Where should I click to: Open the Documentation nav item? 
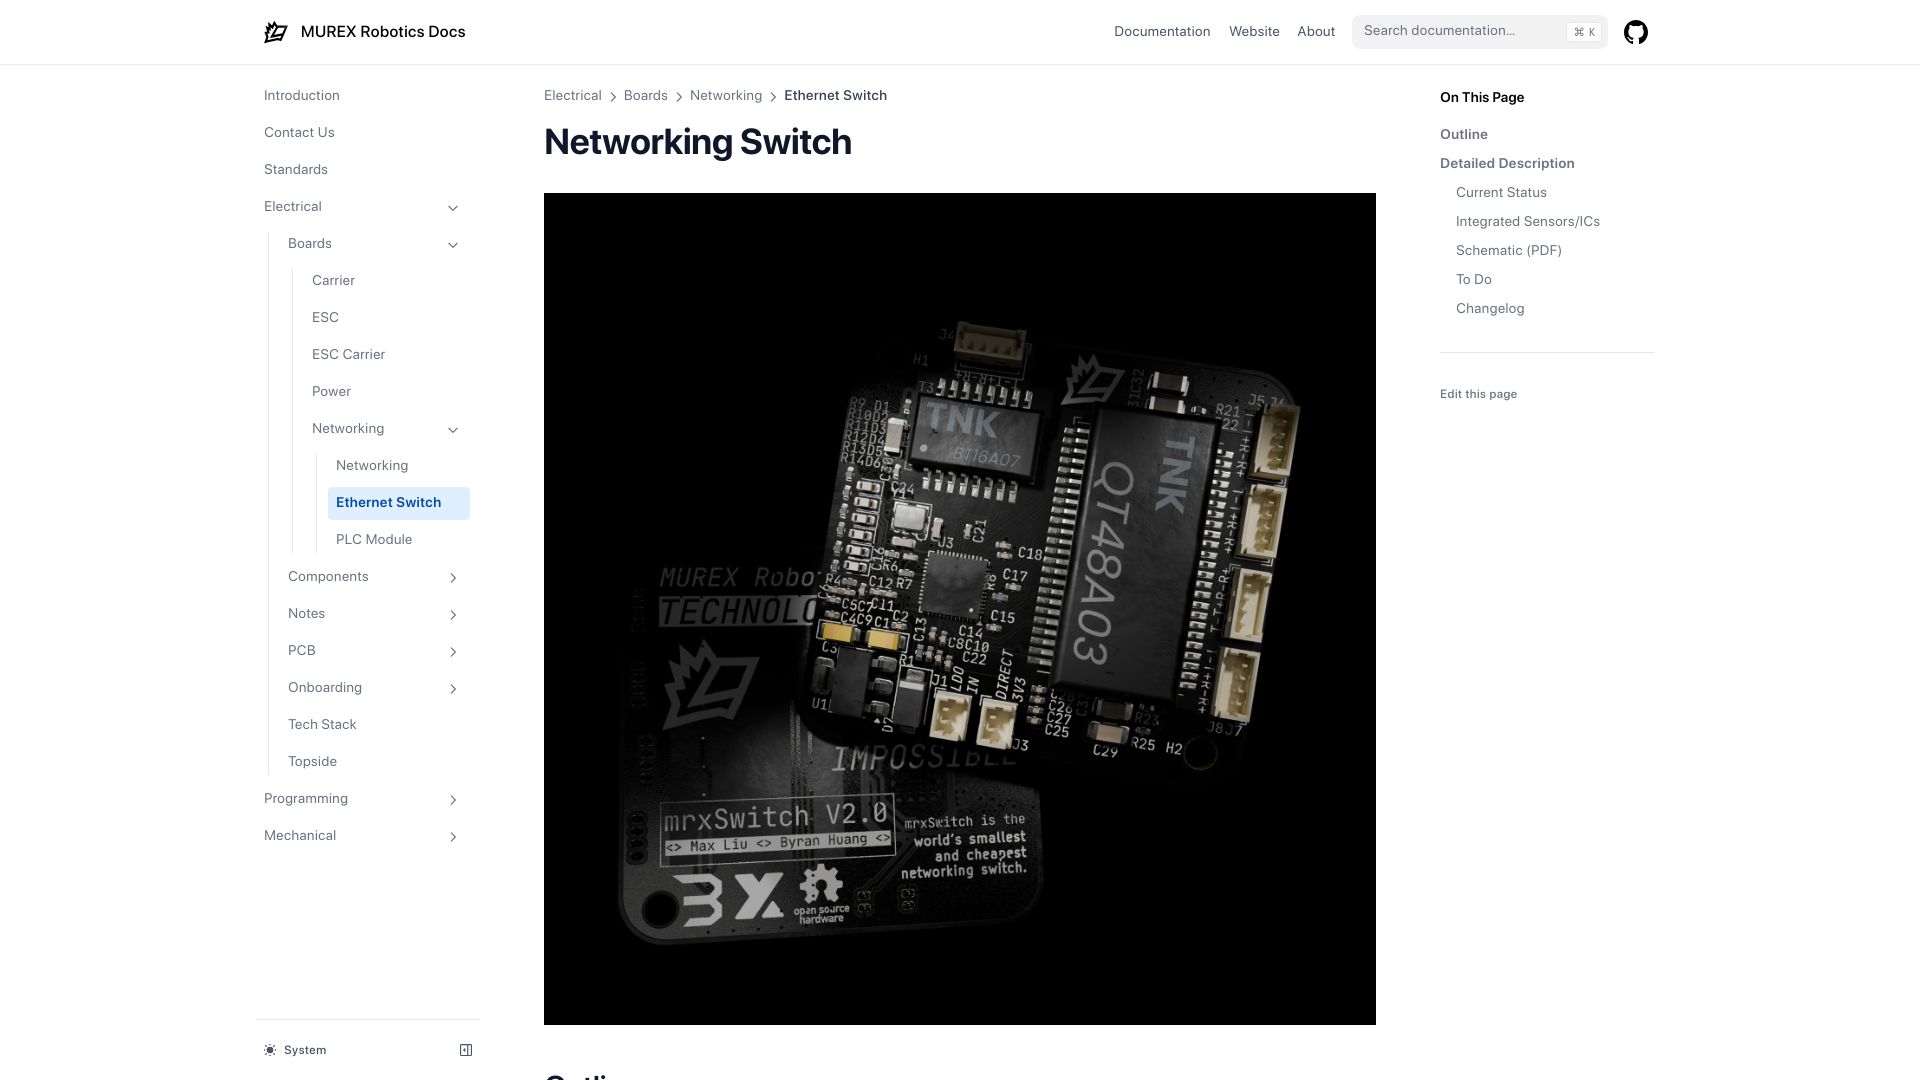coord(1162,32)
